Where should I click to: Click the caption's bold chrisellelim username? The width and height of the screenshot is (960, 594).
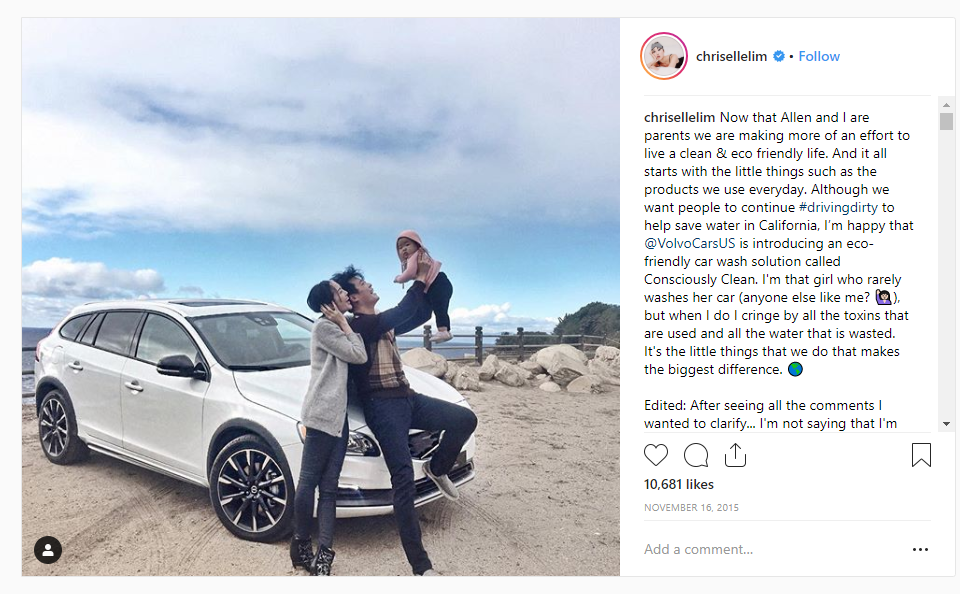680,117
